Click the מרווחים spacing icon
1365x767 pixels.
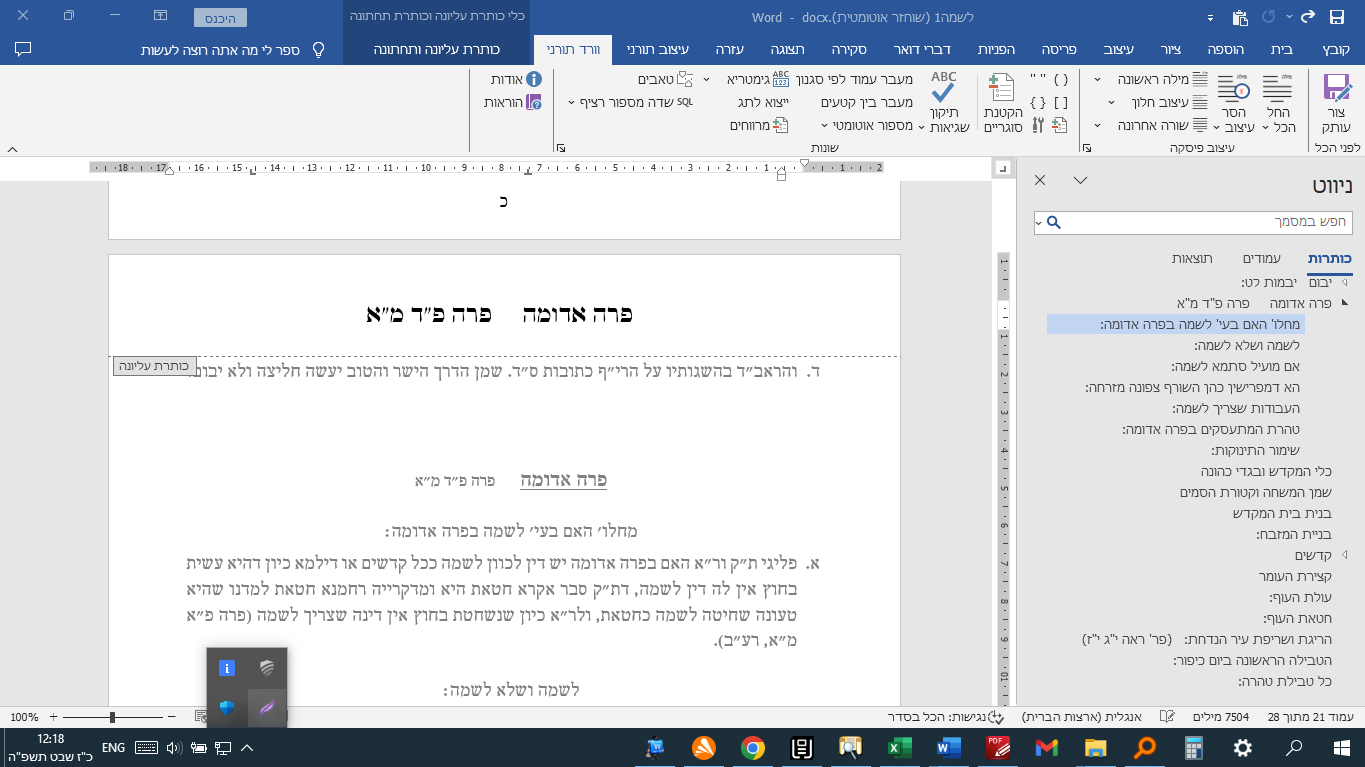[x=781, y=126]
